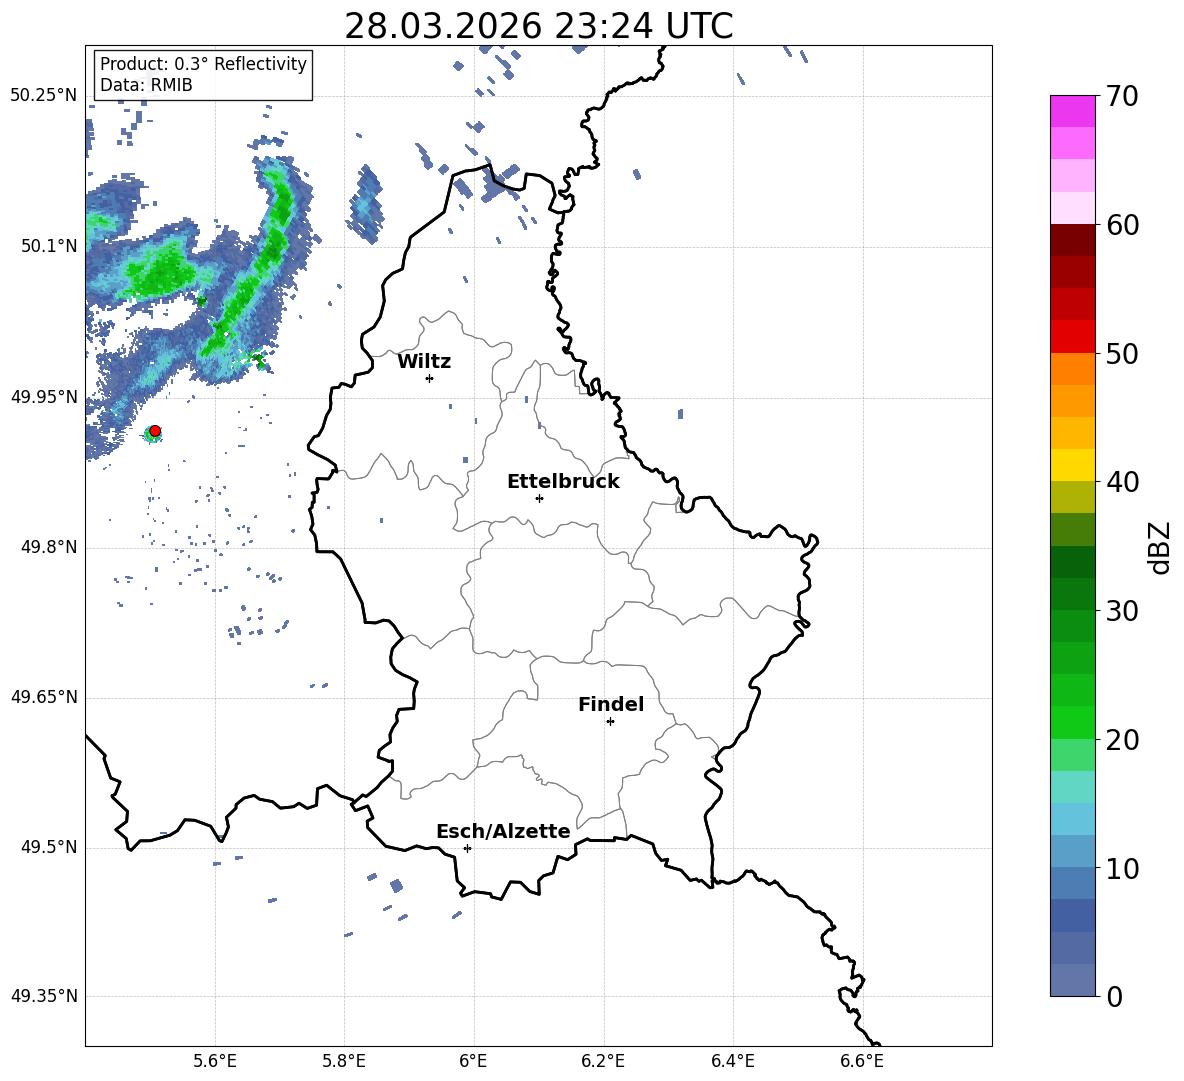The width and height of the screenshot is (1184, 1081).
Task: Click the Product: 0.3° Reflectivity label
Action: pos(203,63)
